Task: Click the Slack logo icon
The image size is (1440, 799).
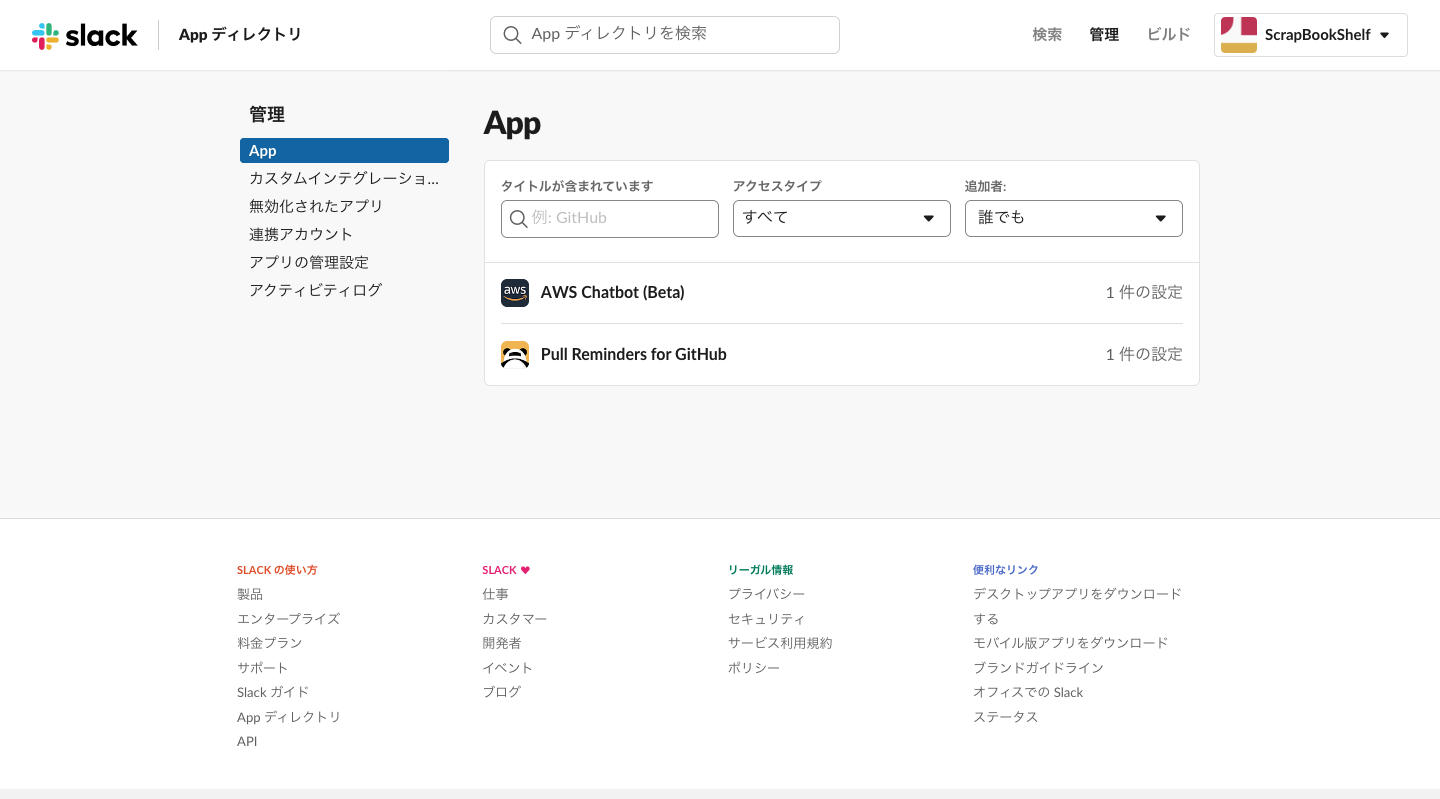Action: (x=46, y=36)
